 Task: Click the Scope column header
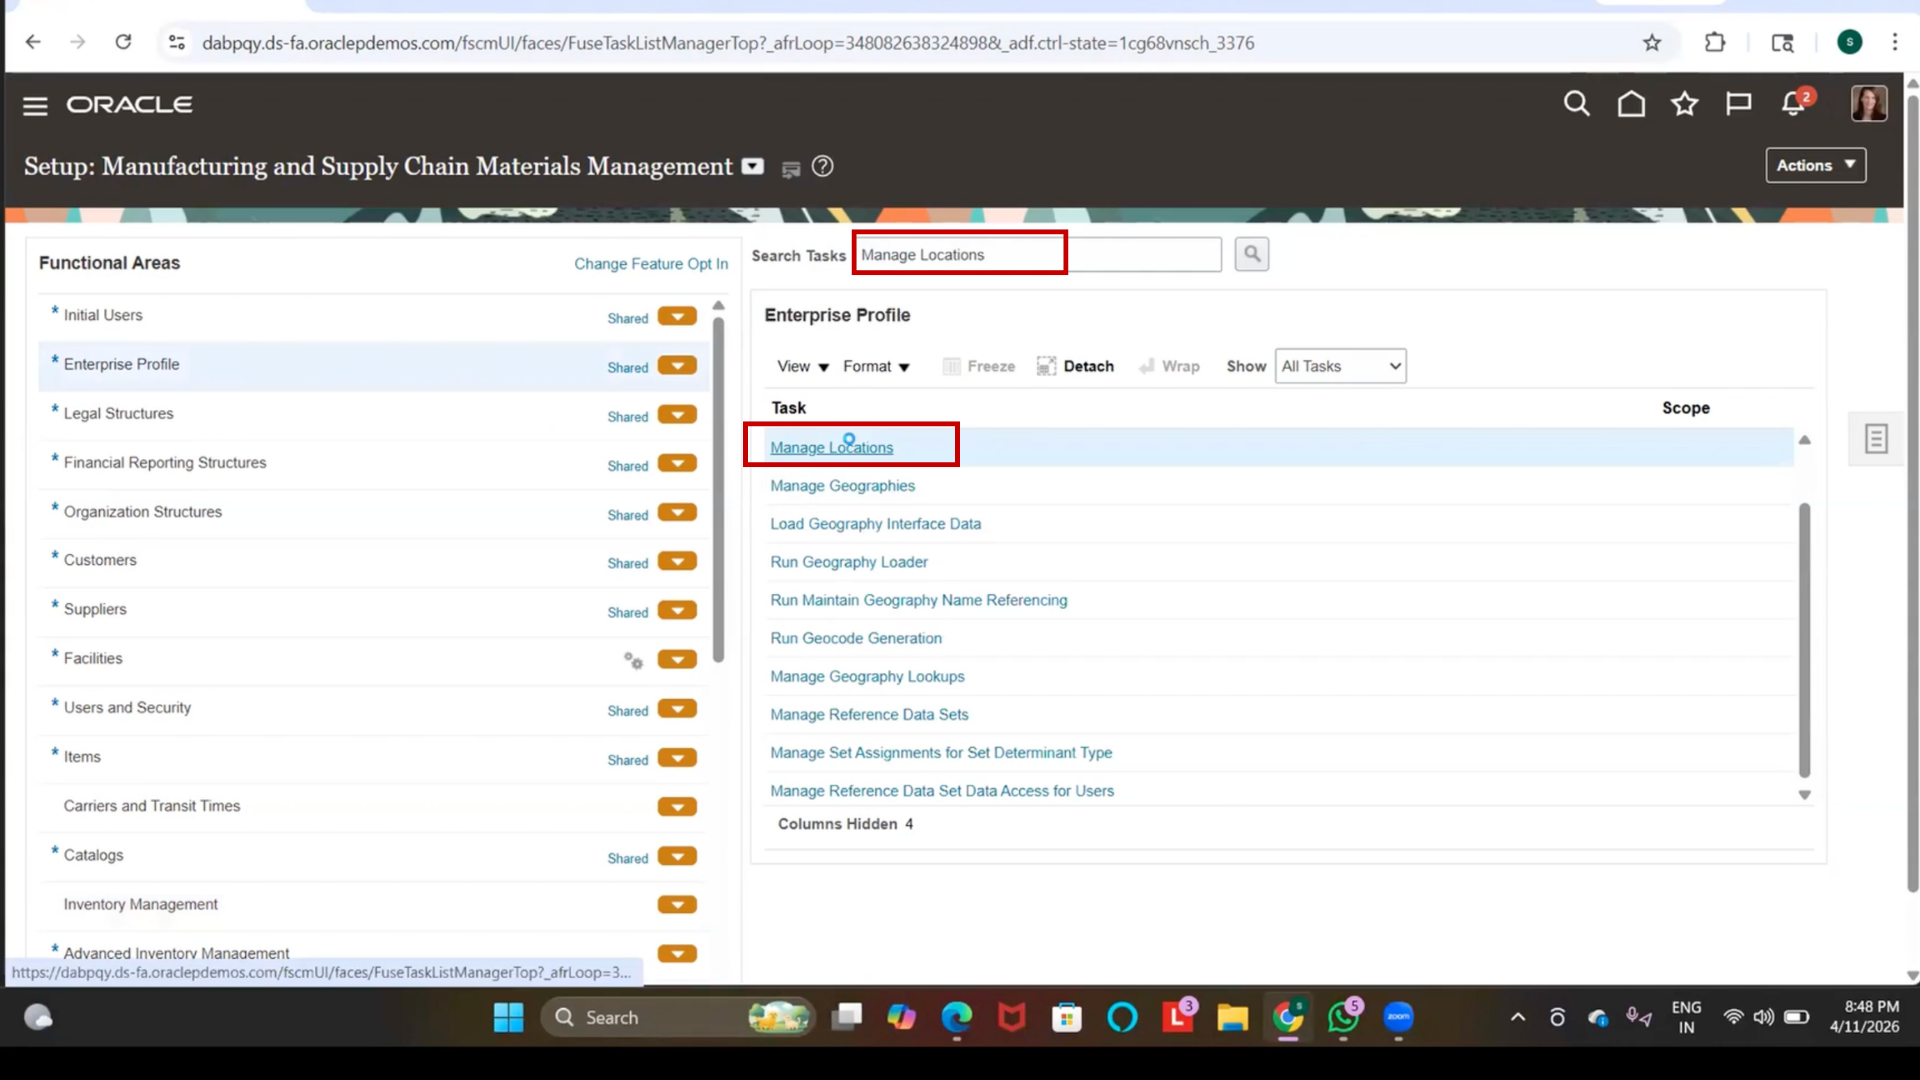pos(1685,408)
